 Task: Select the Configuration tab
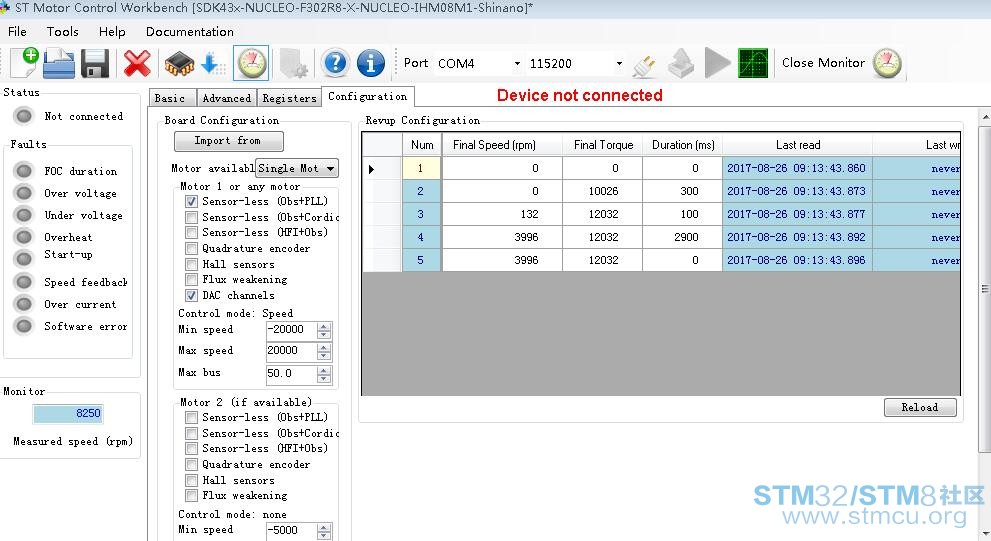tap(368, 96)
